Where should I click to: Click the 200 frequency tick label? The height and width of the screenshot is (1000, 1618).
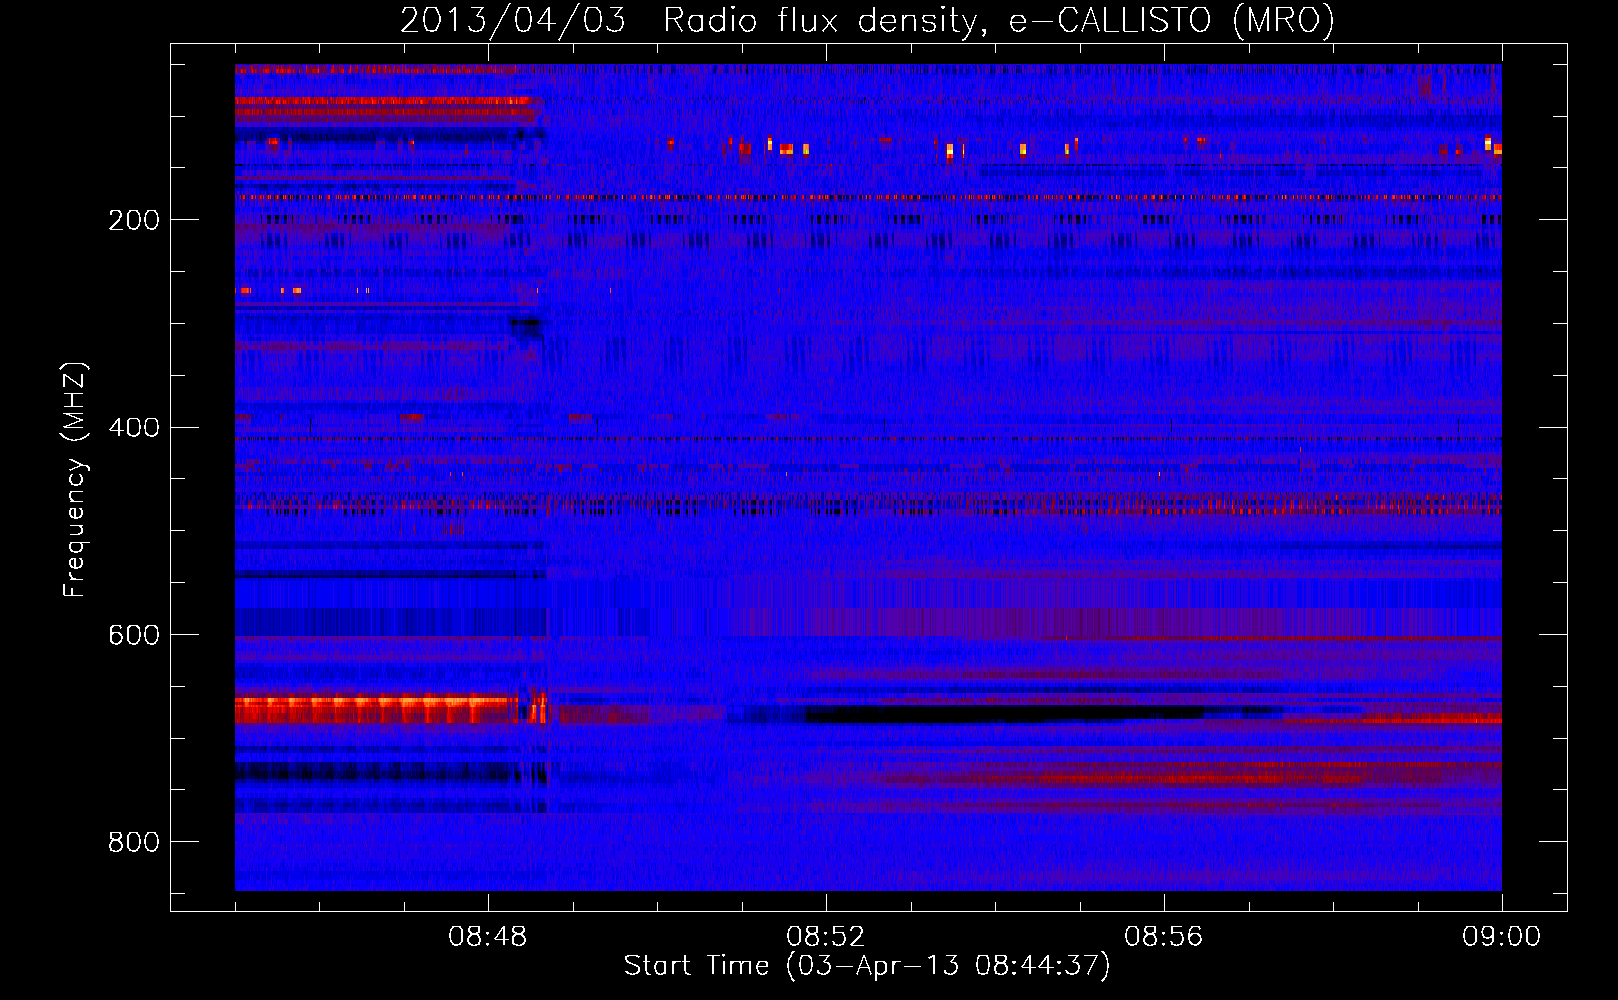[134, 220]
